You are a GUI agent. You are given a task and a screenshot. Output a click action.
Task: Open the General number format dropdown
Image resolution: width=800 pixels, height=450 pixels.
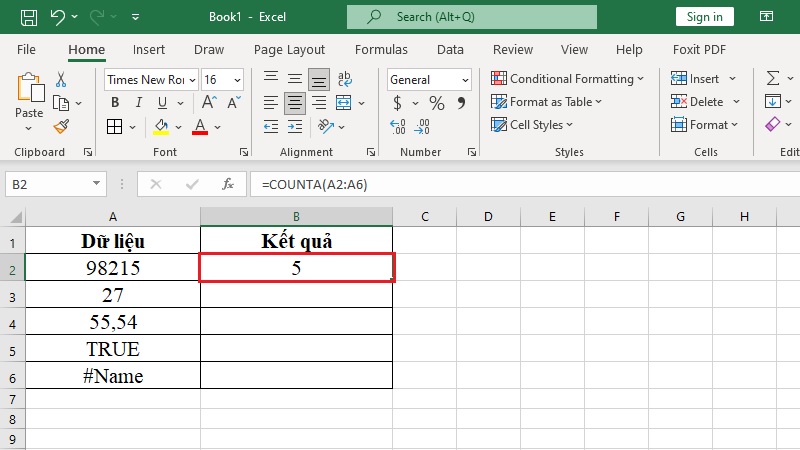[465, 80]
